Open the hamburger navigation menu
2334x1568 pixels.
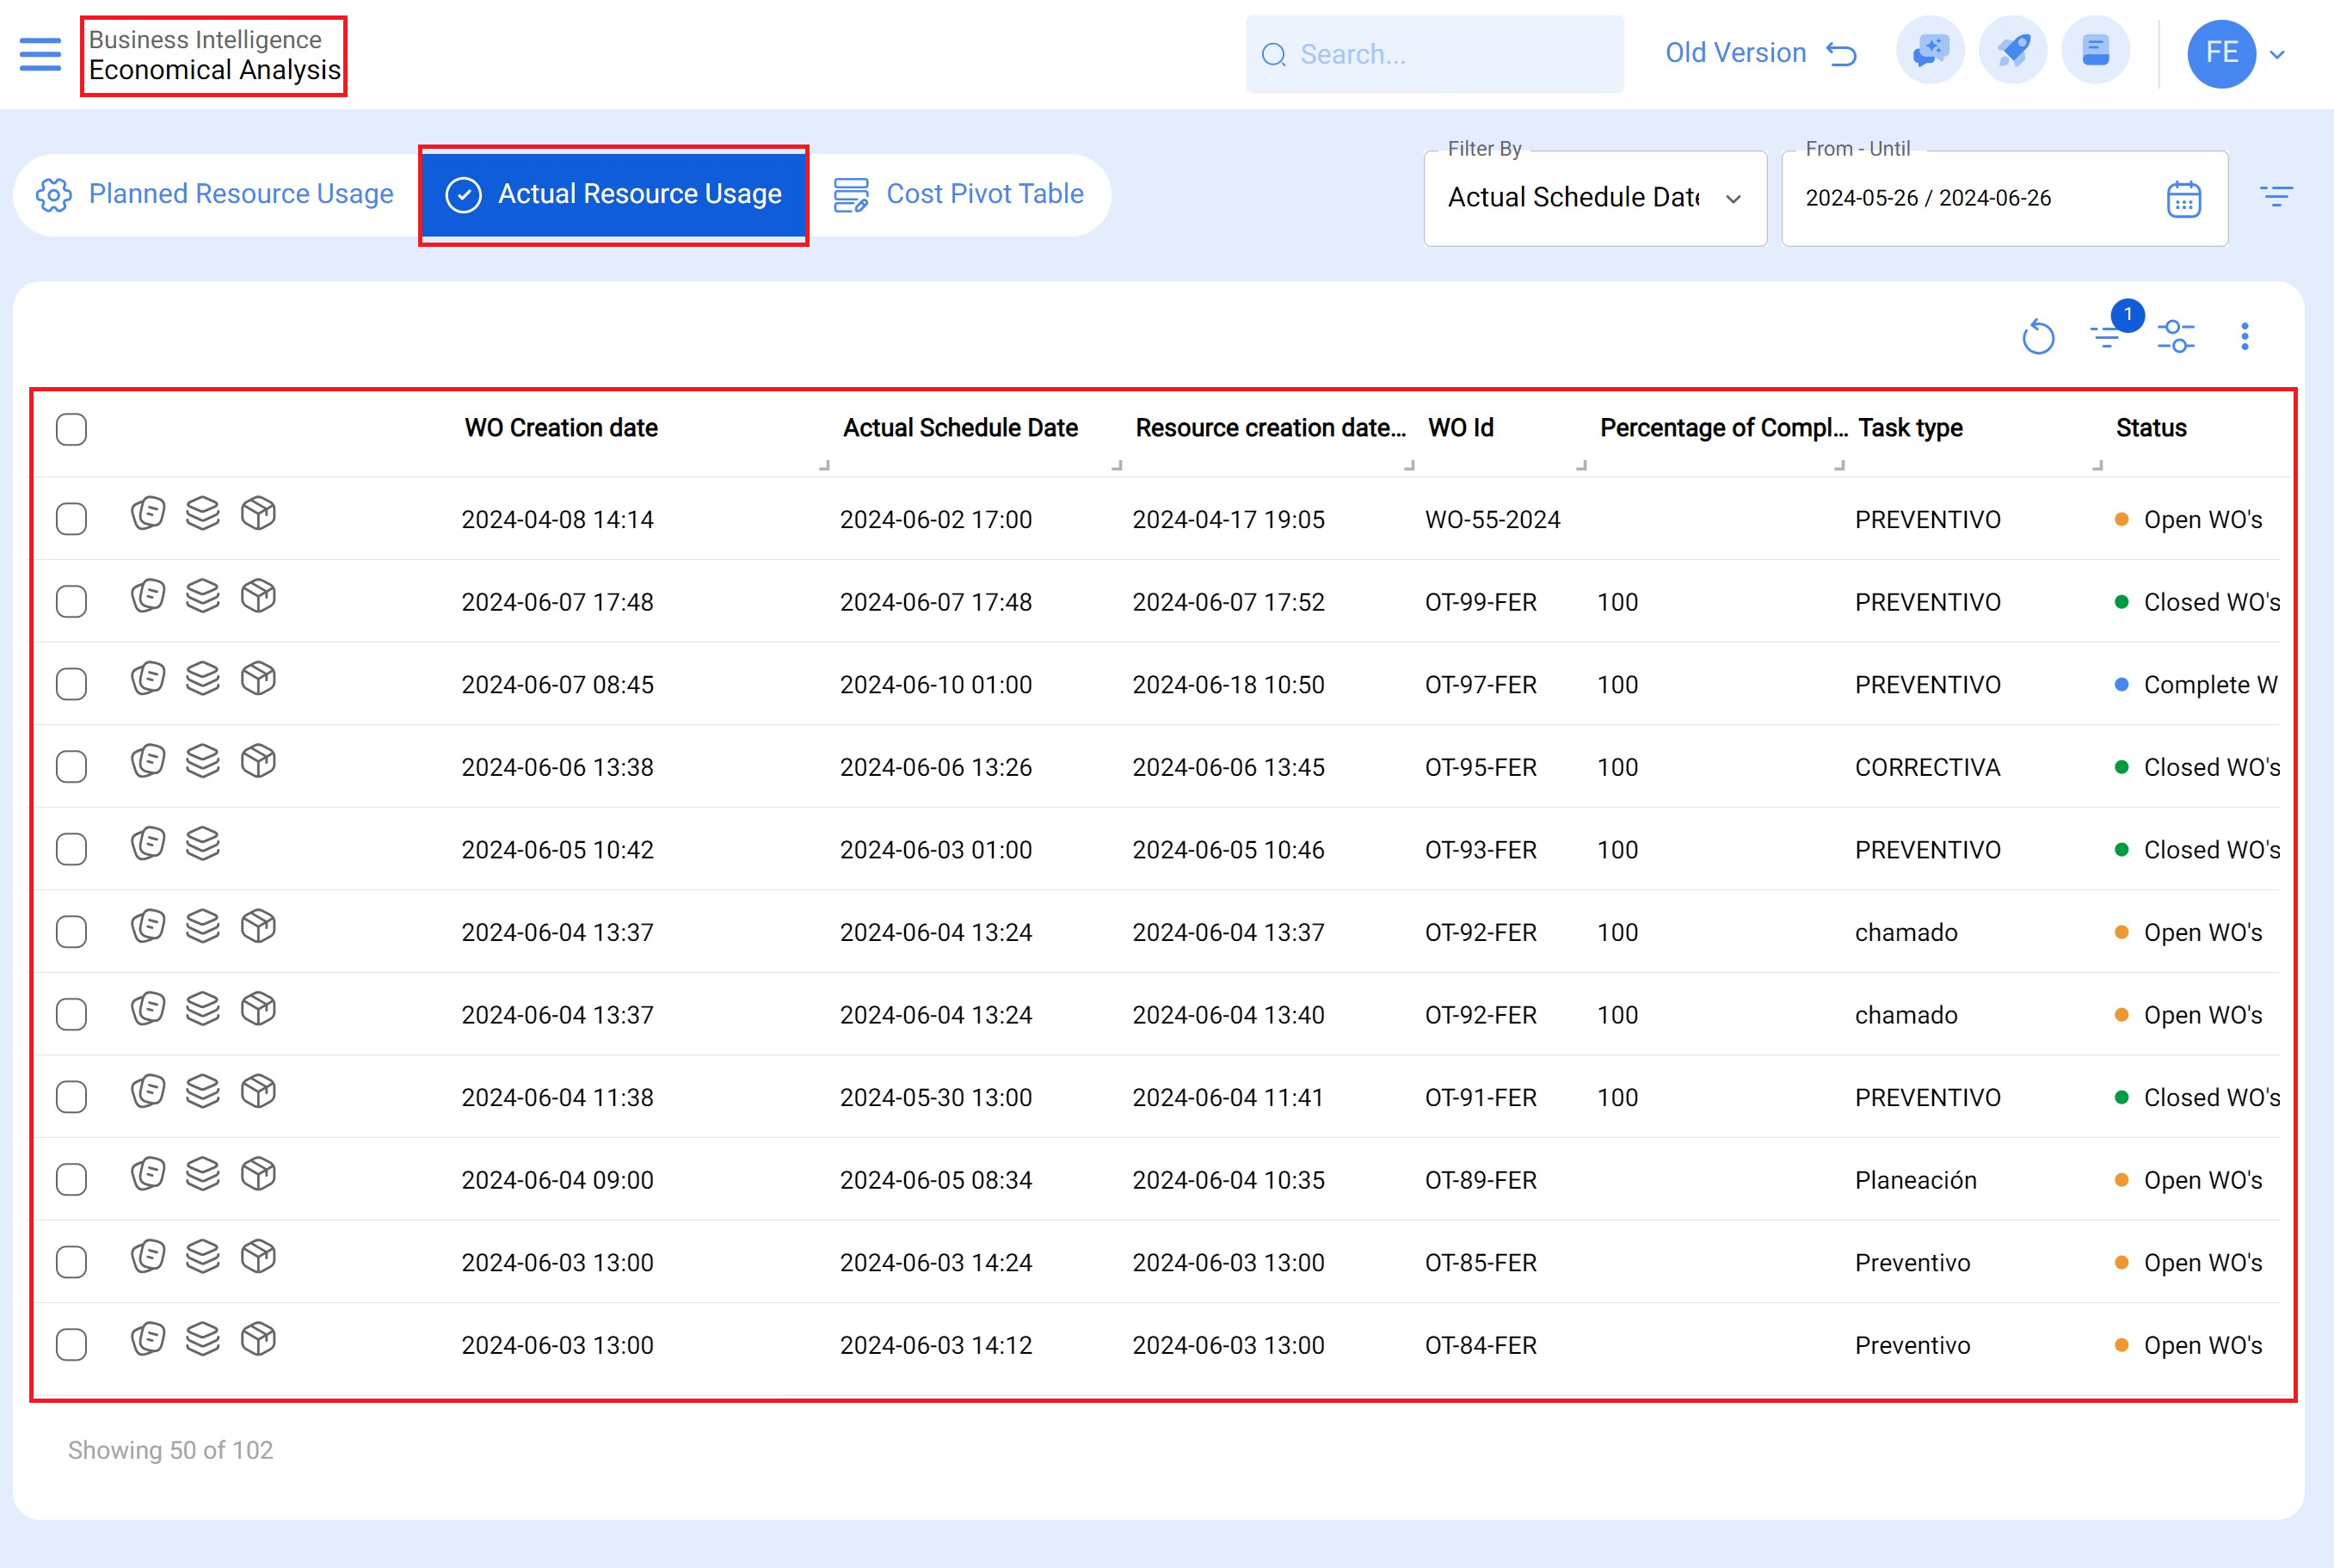coord(40,55)
